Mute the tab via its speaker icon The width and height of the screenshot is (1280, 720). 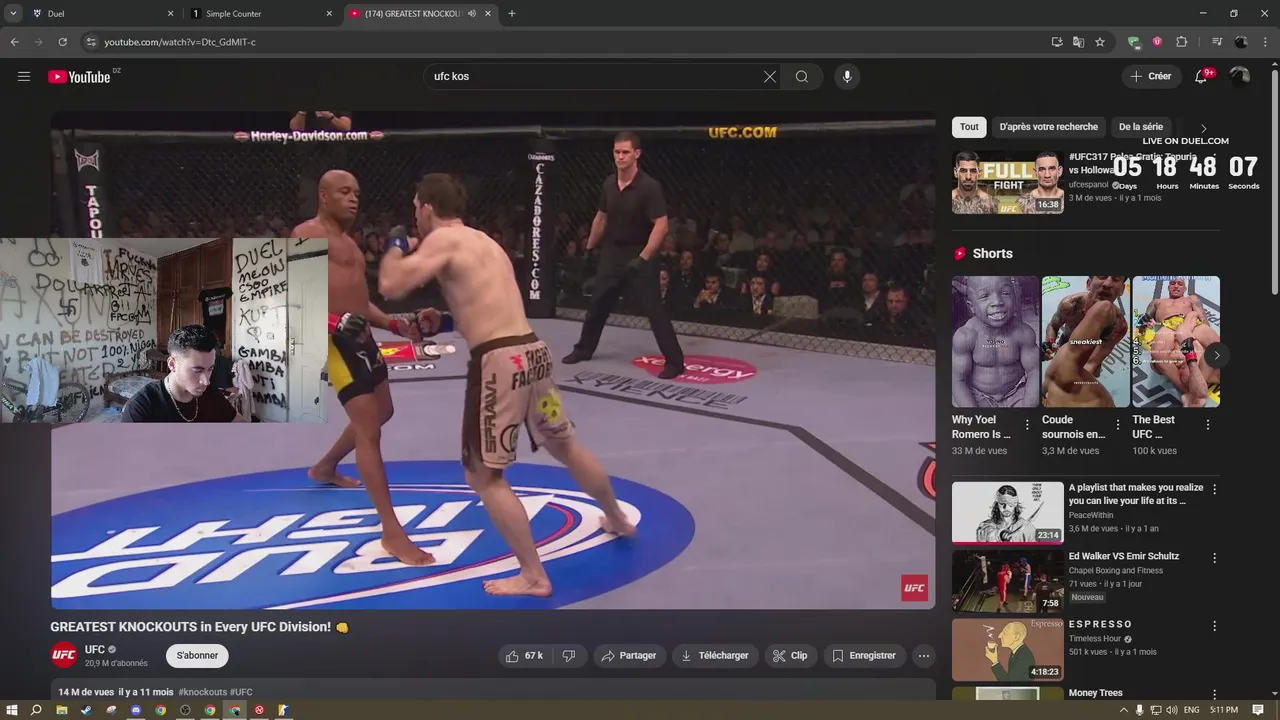click(x=472, y=14)
